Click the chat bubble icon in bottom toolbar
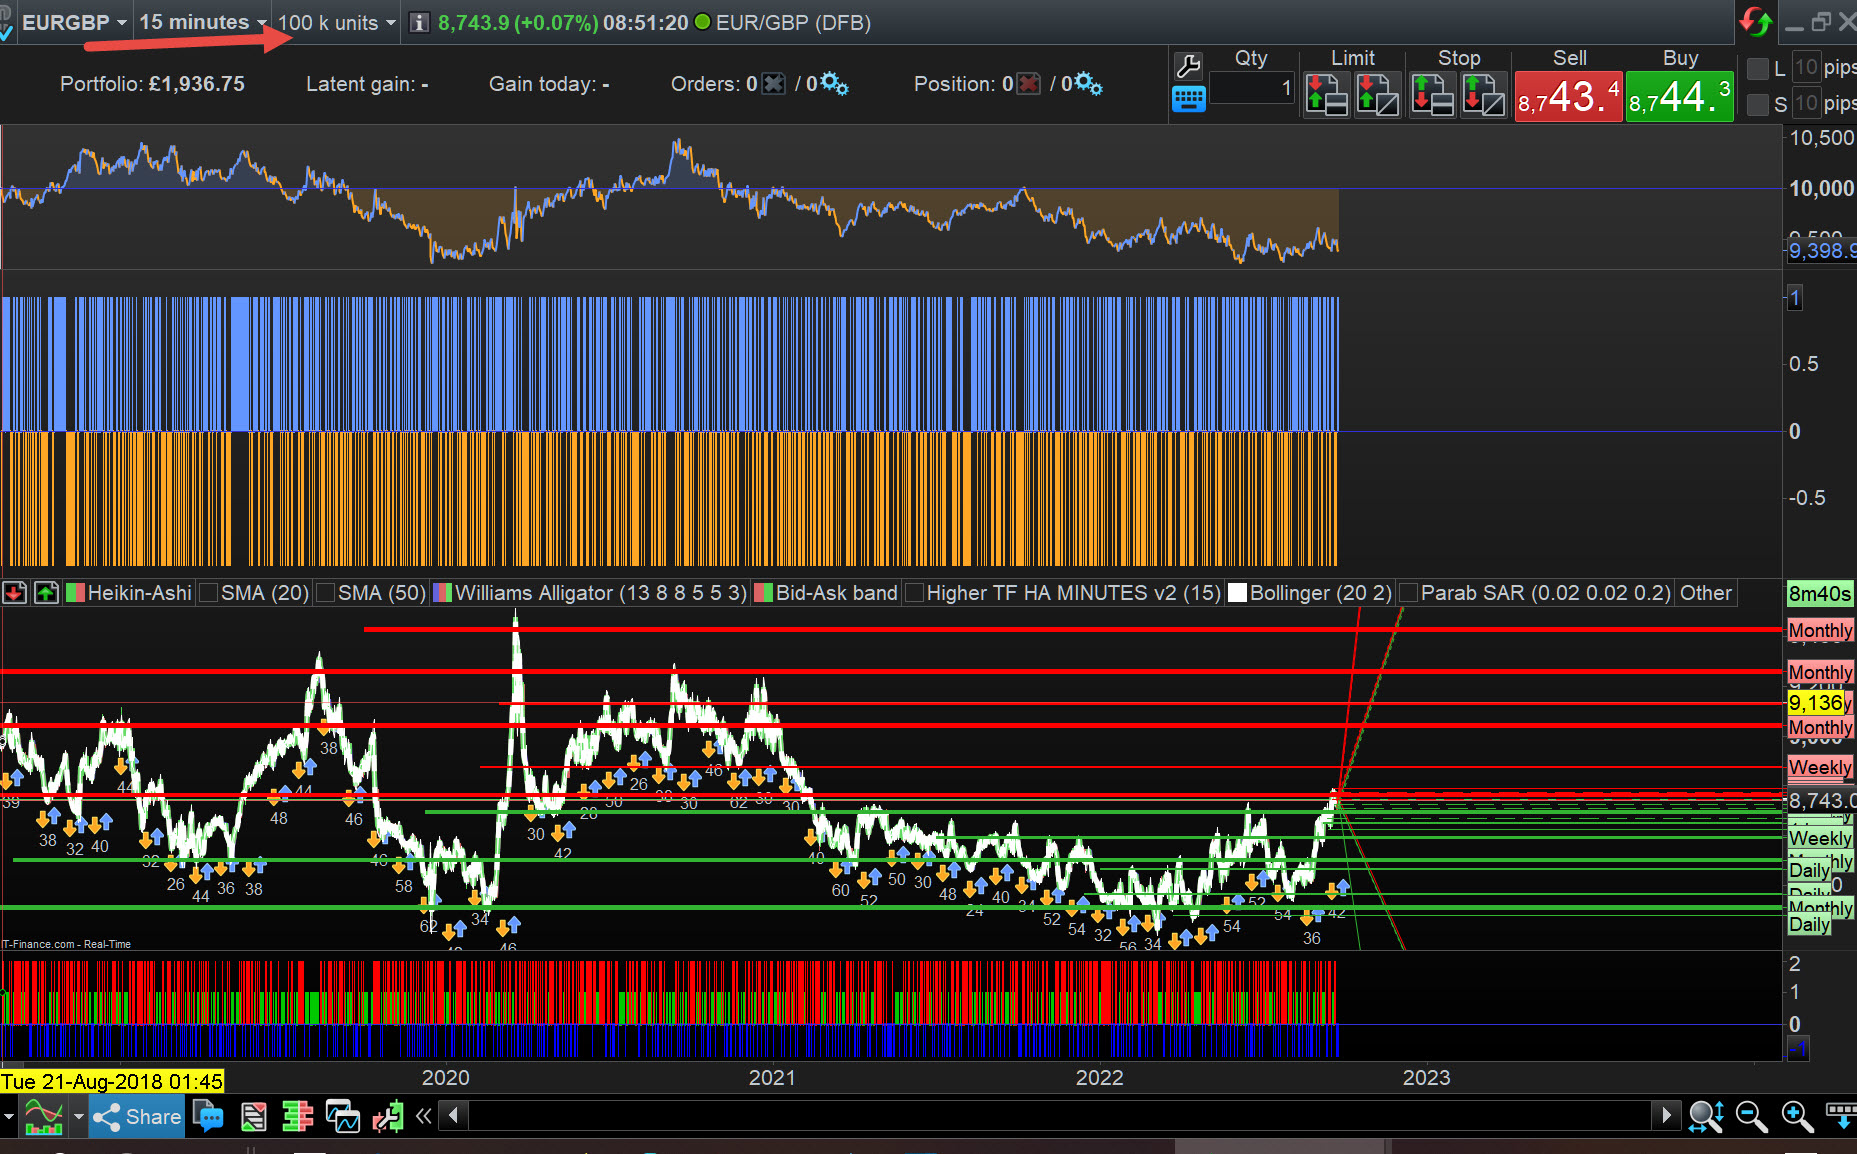 (x=208, y=1116)
